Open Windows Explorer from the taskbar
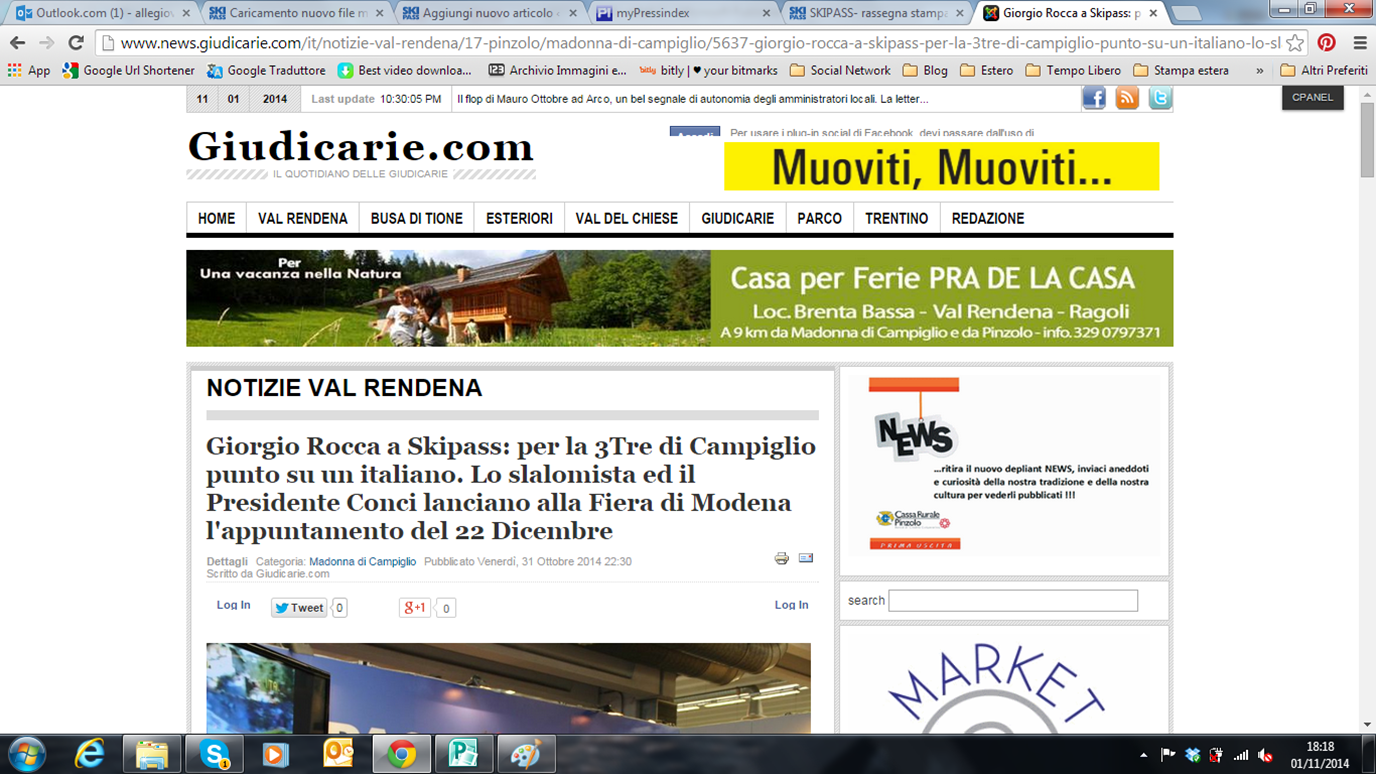 (152, 754)
